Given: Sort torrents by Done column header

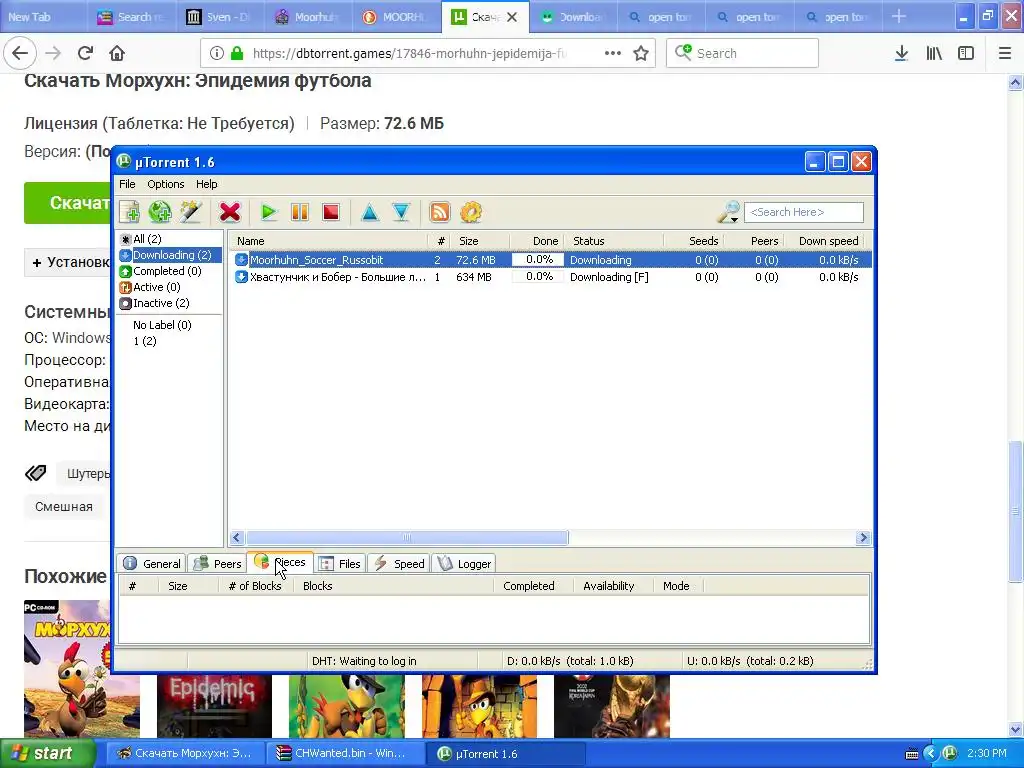Looking at the screenshot, I should 537,241.
